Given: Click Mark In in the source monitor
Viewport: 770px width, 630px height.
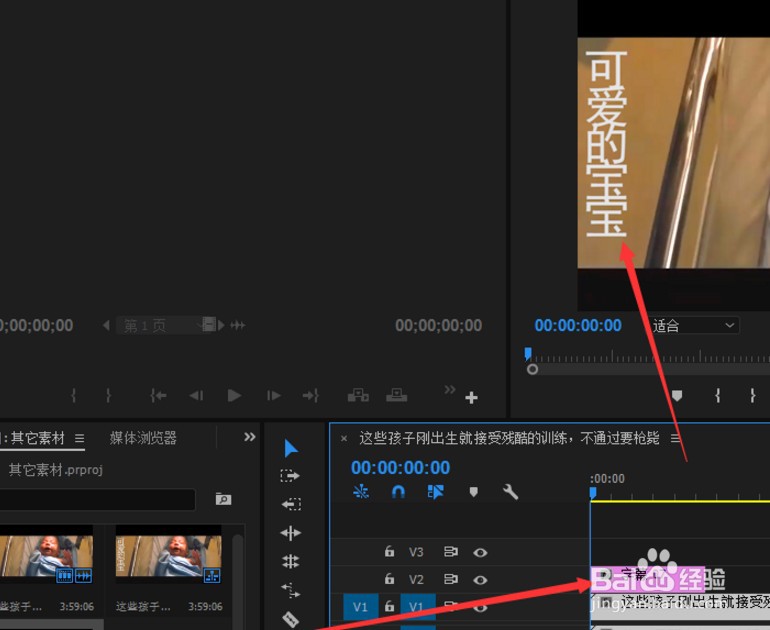Looking at the screenshot, I should [74, 395].
